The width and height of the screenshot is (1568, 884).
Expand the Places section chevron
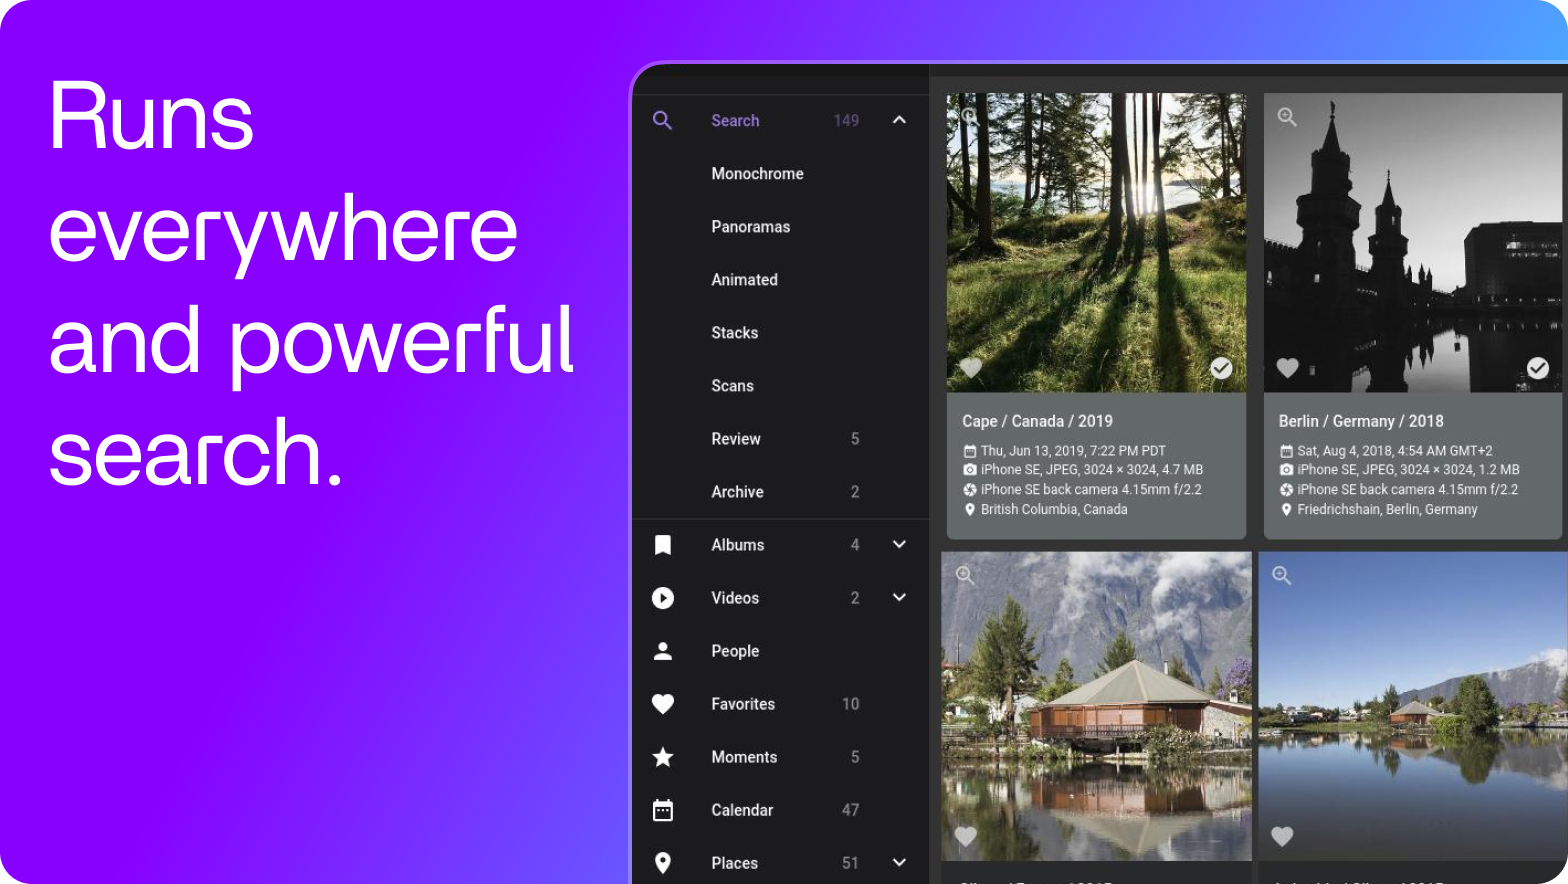point(899,863)
